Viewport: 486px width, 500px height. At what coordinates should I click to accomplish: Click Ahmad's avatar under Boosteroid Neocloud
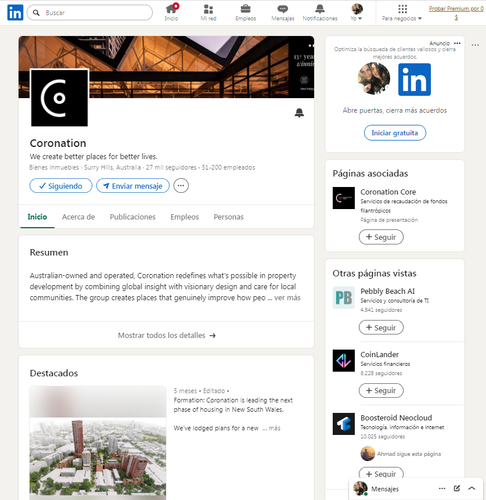click(x=368, y=454)
